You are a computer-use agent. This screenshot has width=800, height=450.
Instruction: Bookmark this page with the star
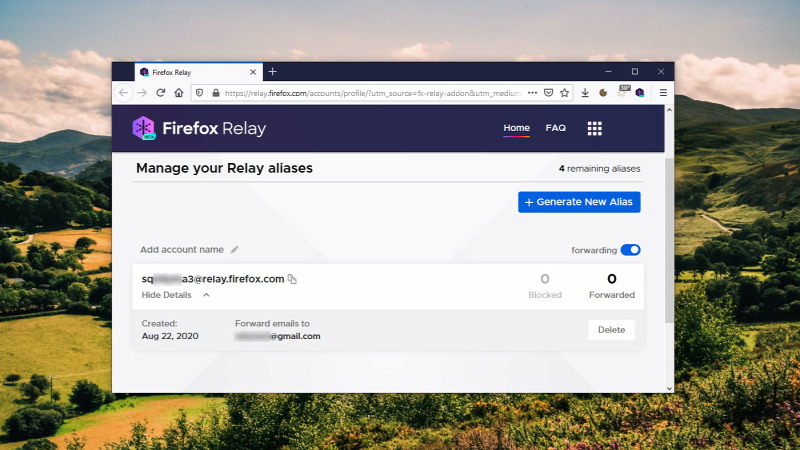pyautogui.click(x=564, y=93)
